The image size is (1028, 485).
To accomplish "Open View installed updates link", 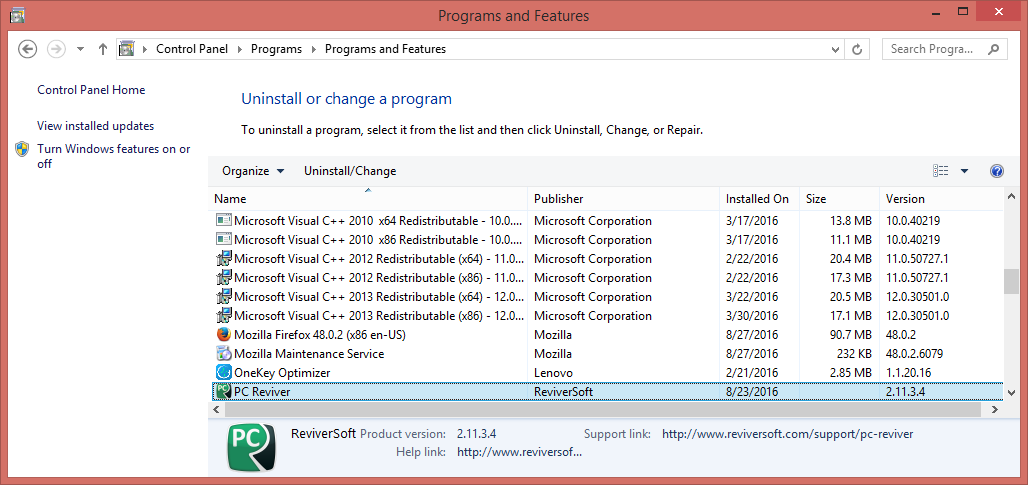I will click(96, 126).
